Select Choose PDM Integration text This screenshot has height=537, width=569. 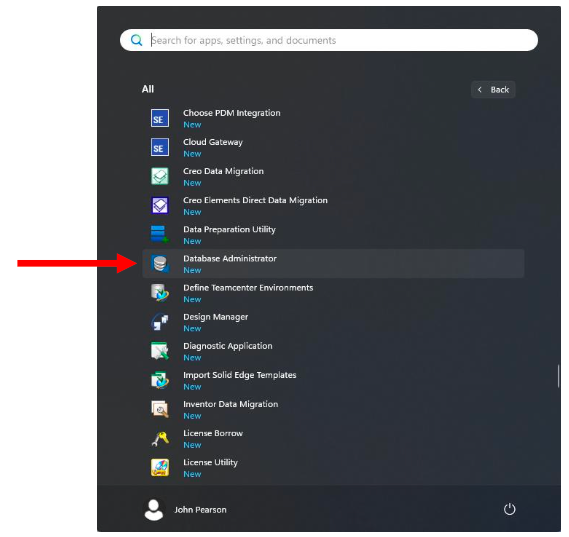tap(232, 113)
